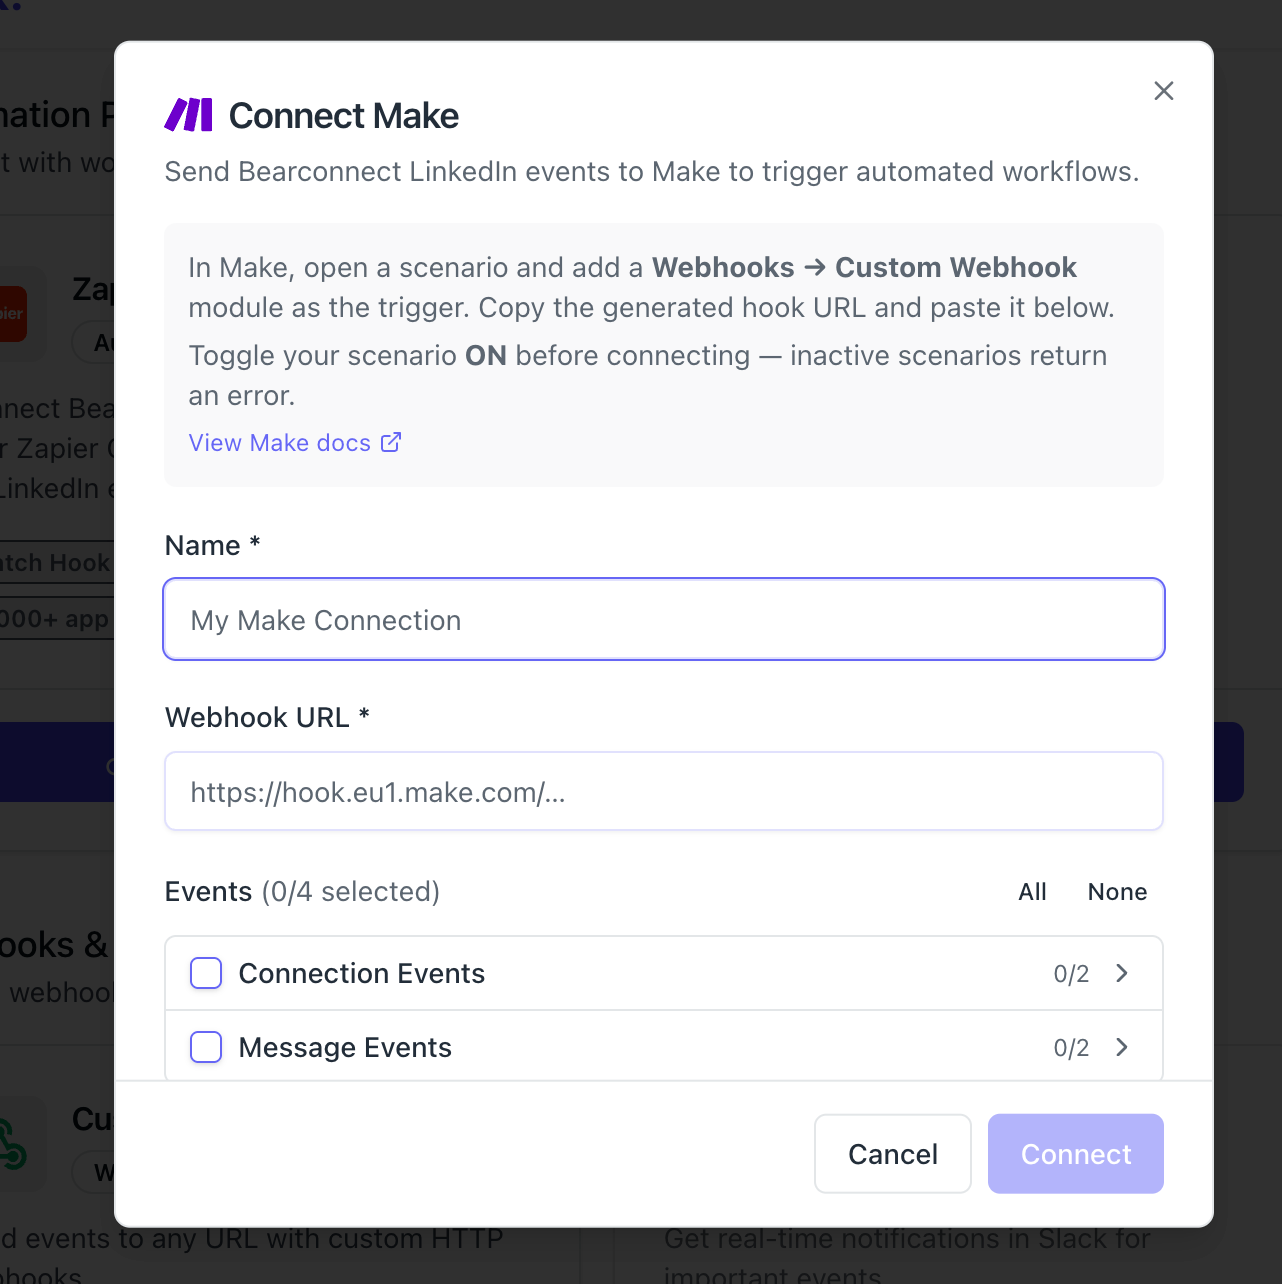Close the Connect Make dialog
Viewport: 1282px width, 1284px height.
(1163, 91)
